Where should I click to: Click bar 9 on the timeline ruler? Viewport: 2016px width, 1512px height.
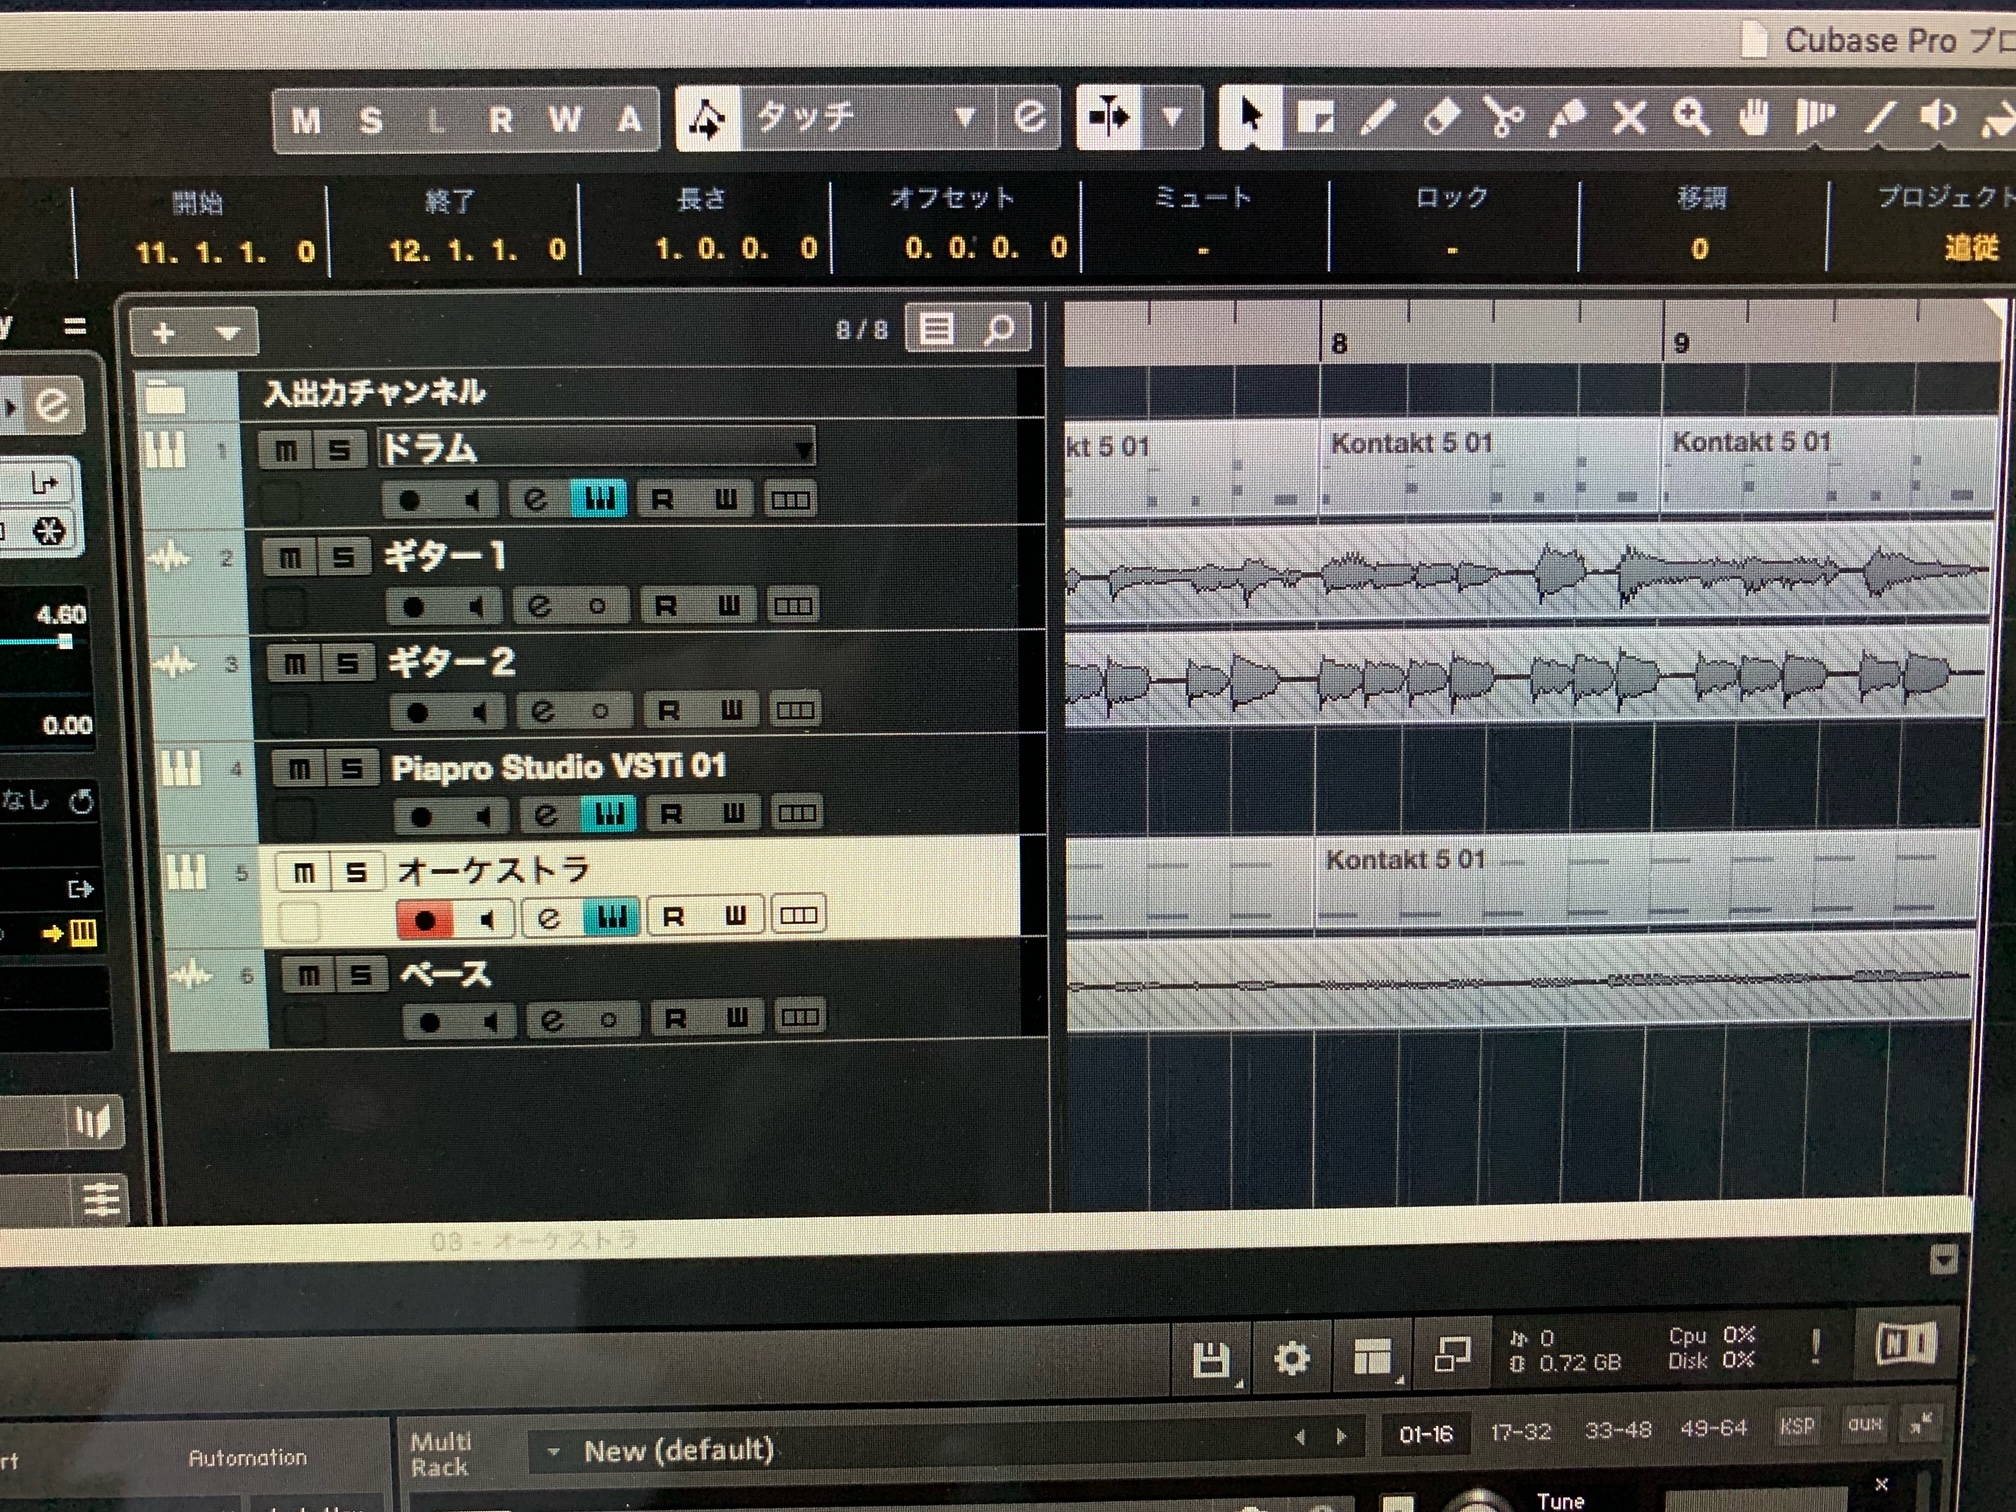(x=1682, y=343)
